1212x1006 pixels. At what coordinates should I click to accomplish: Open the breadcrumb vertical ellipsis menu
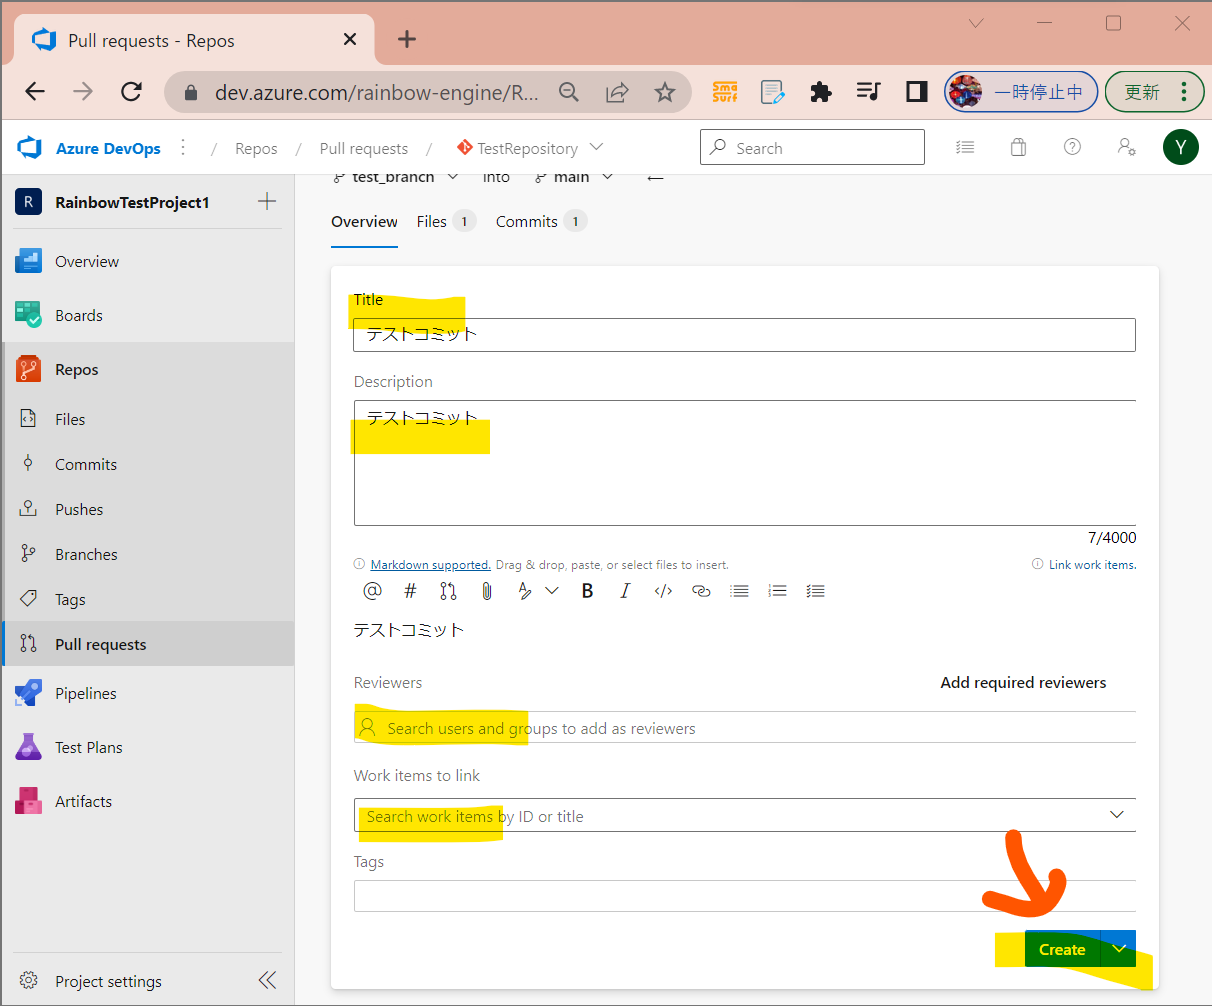183,148
